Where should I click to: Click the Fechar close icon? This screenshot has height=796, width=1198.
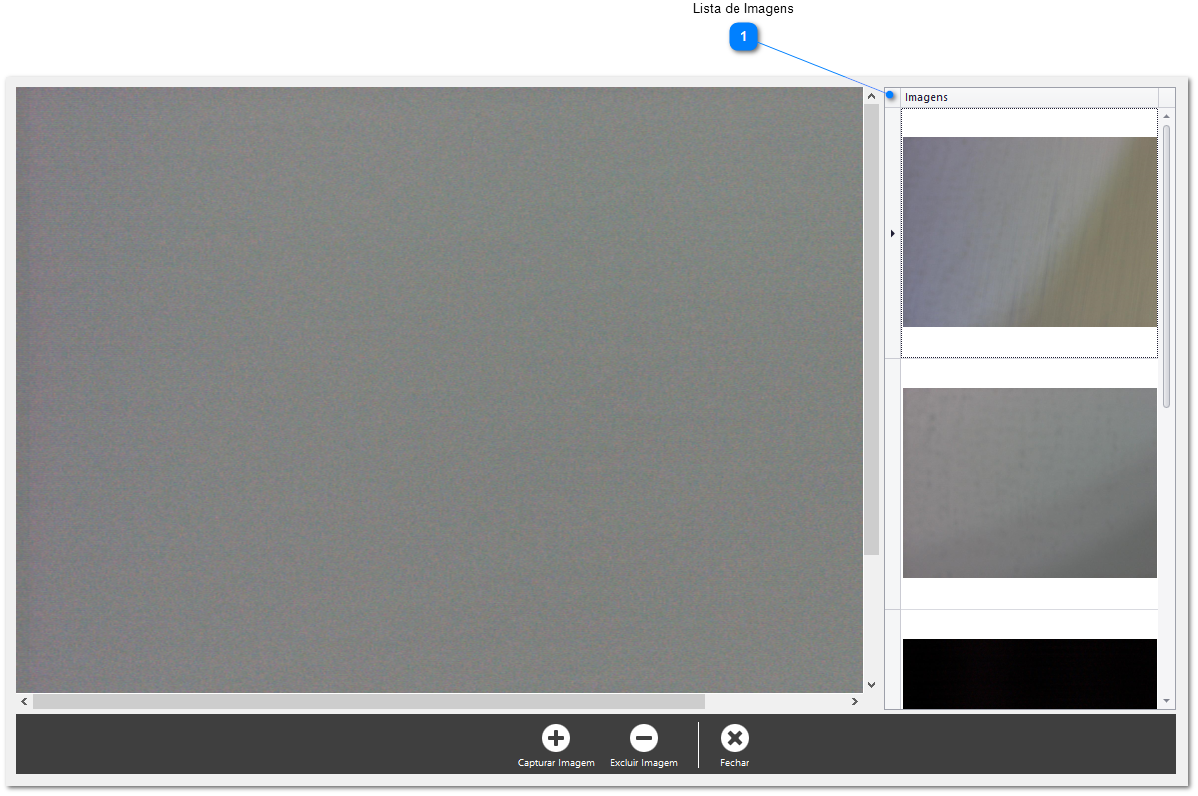coord(734,738)
